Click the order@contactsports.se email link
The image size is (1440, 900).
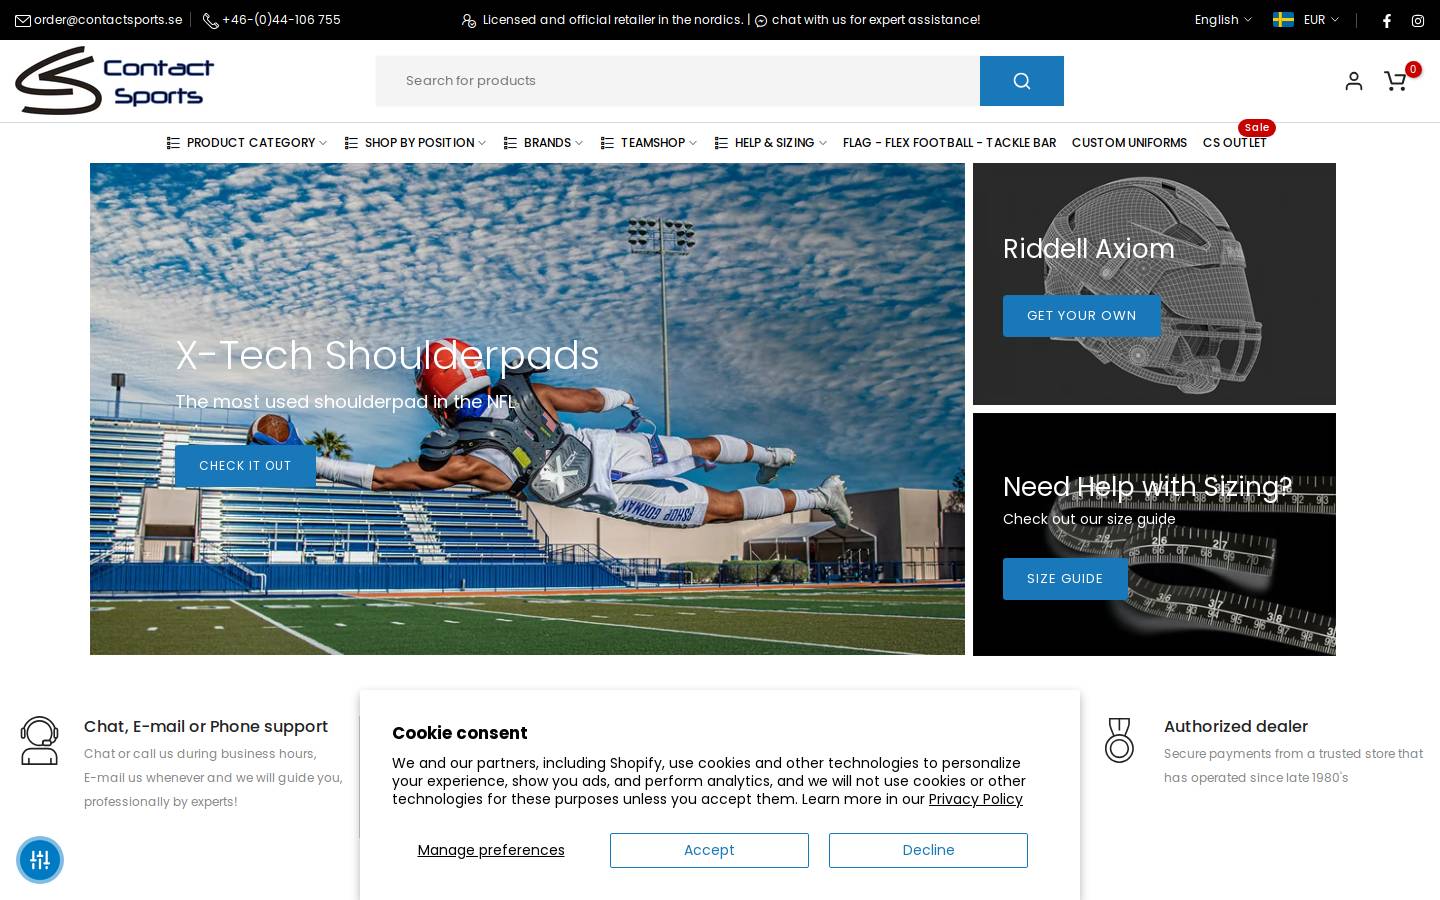(x=108, y=20)
